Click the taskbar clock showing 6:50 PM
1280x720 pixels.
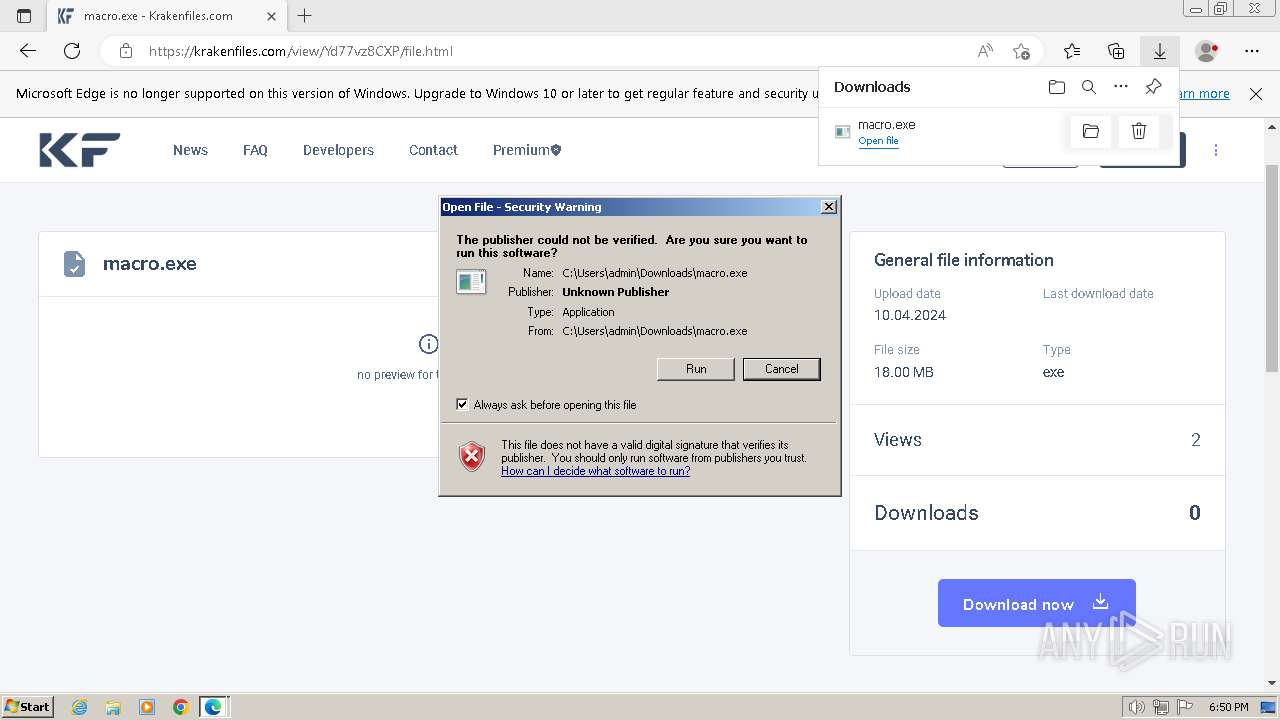[x=1228, y=707]
